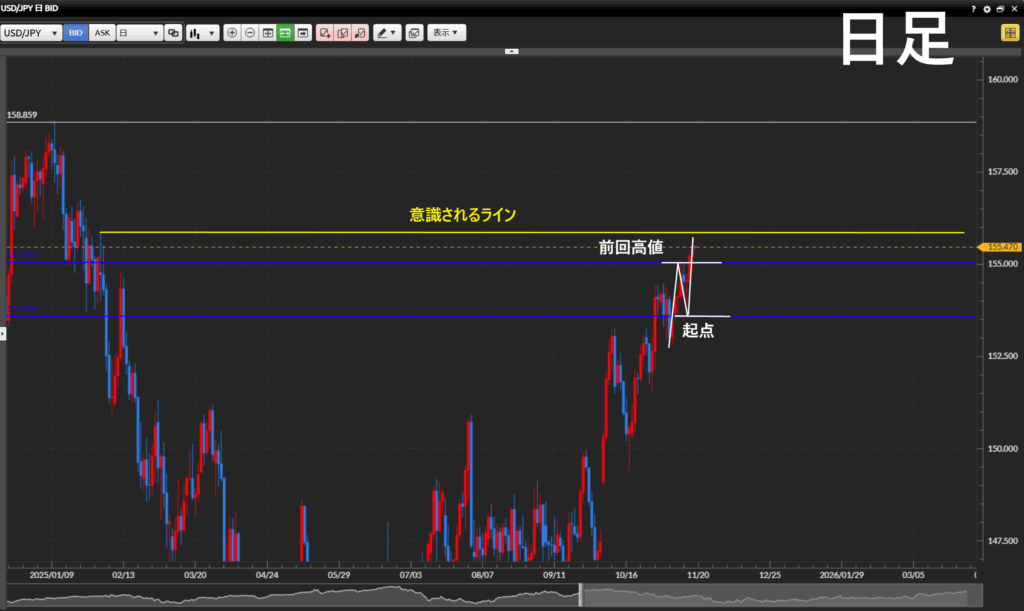The height and width of the screenshot is (611, 1024).
Task: Open the USD/JPY currency pair dropdown
Action: (x=30, y=33)
